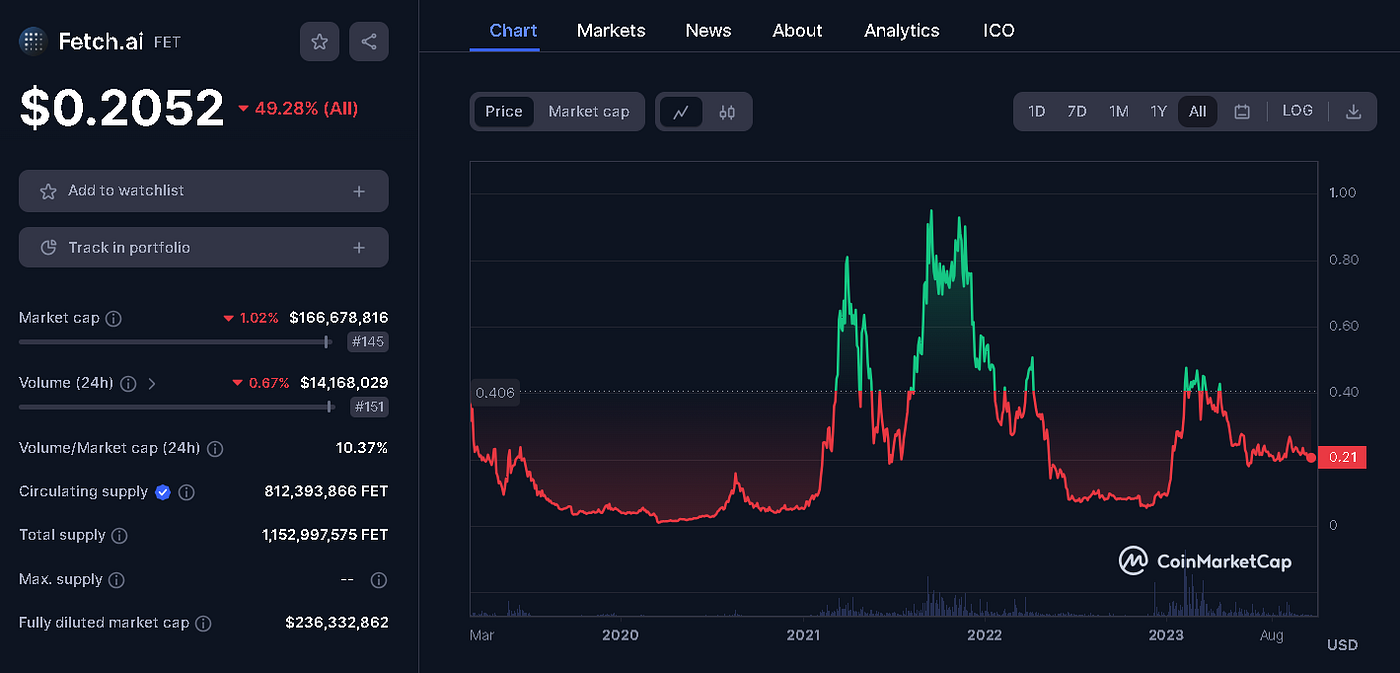Click the 0.67% volume change

(x=269, y=383)
